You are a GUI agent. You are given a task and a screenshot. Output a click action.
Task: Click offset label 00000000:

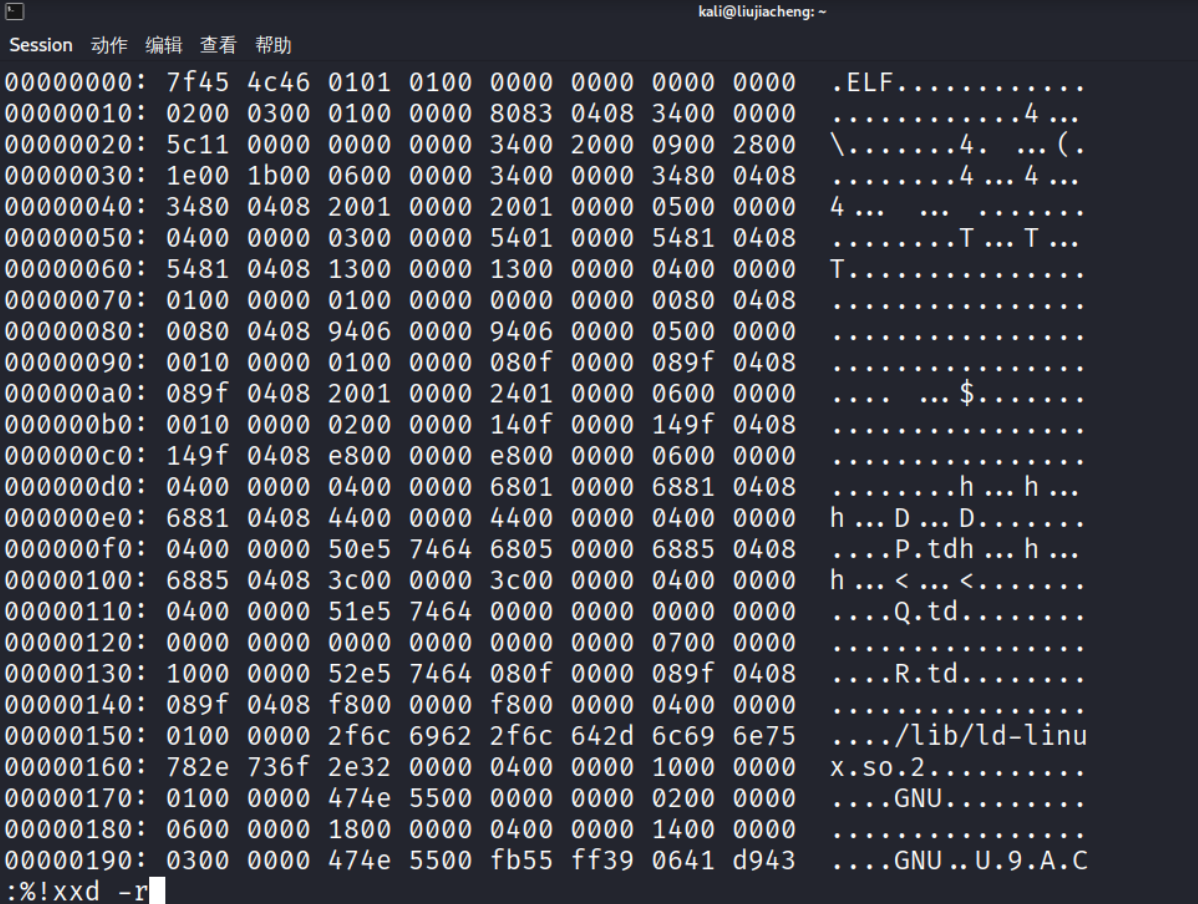coord(76,83)
